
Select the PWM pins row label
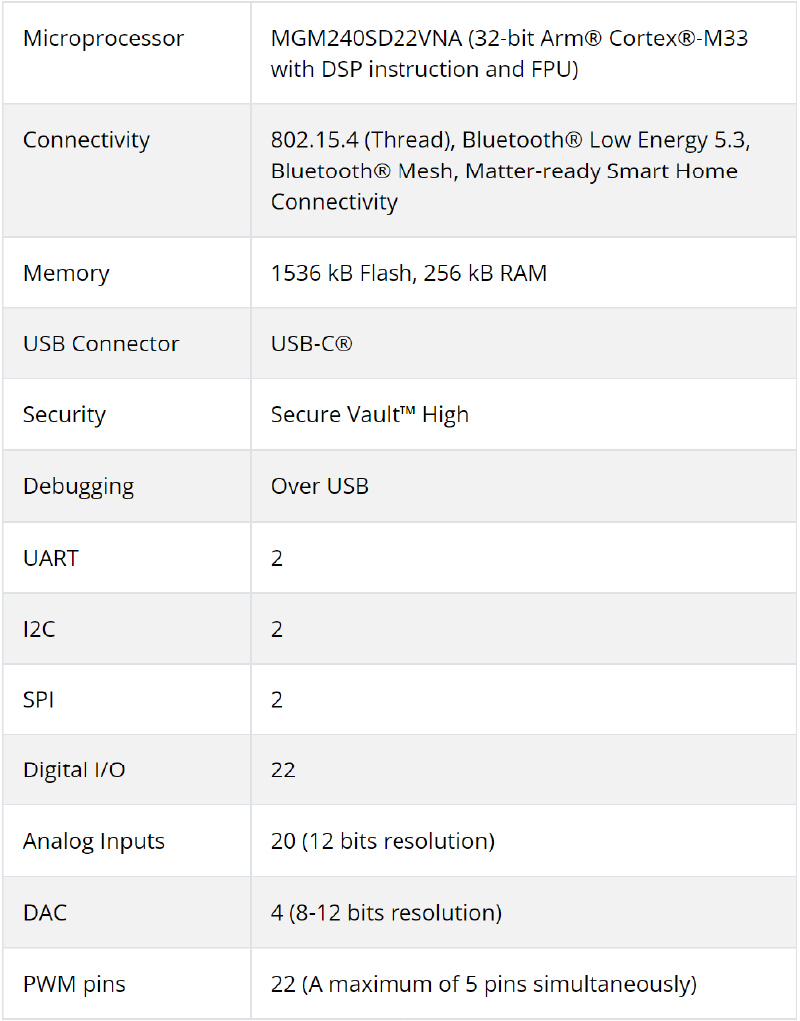[74, 984]
